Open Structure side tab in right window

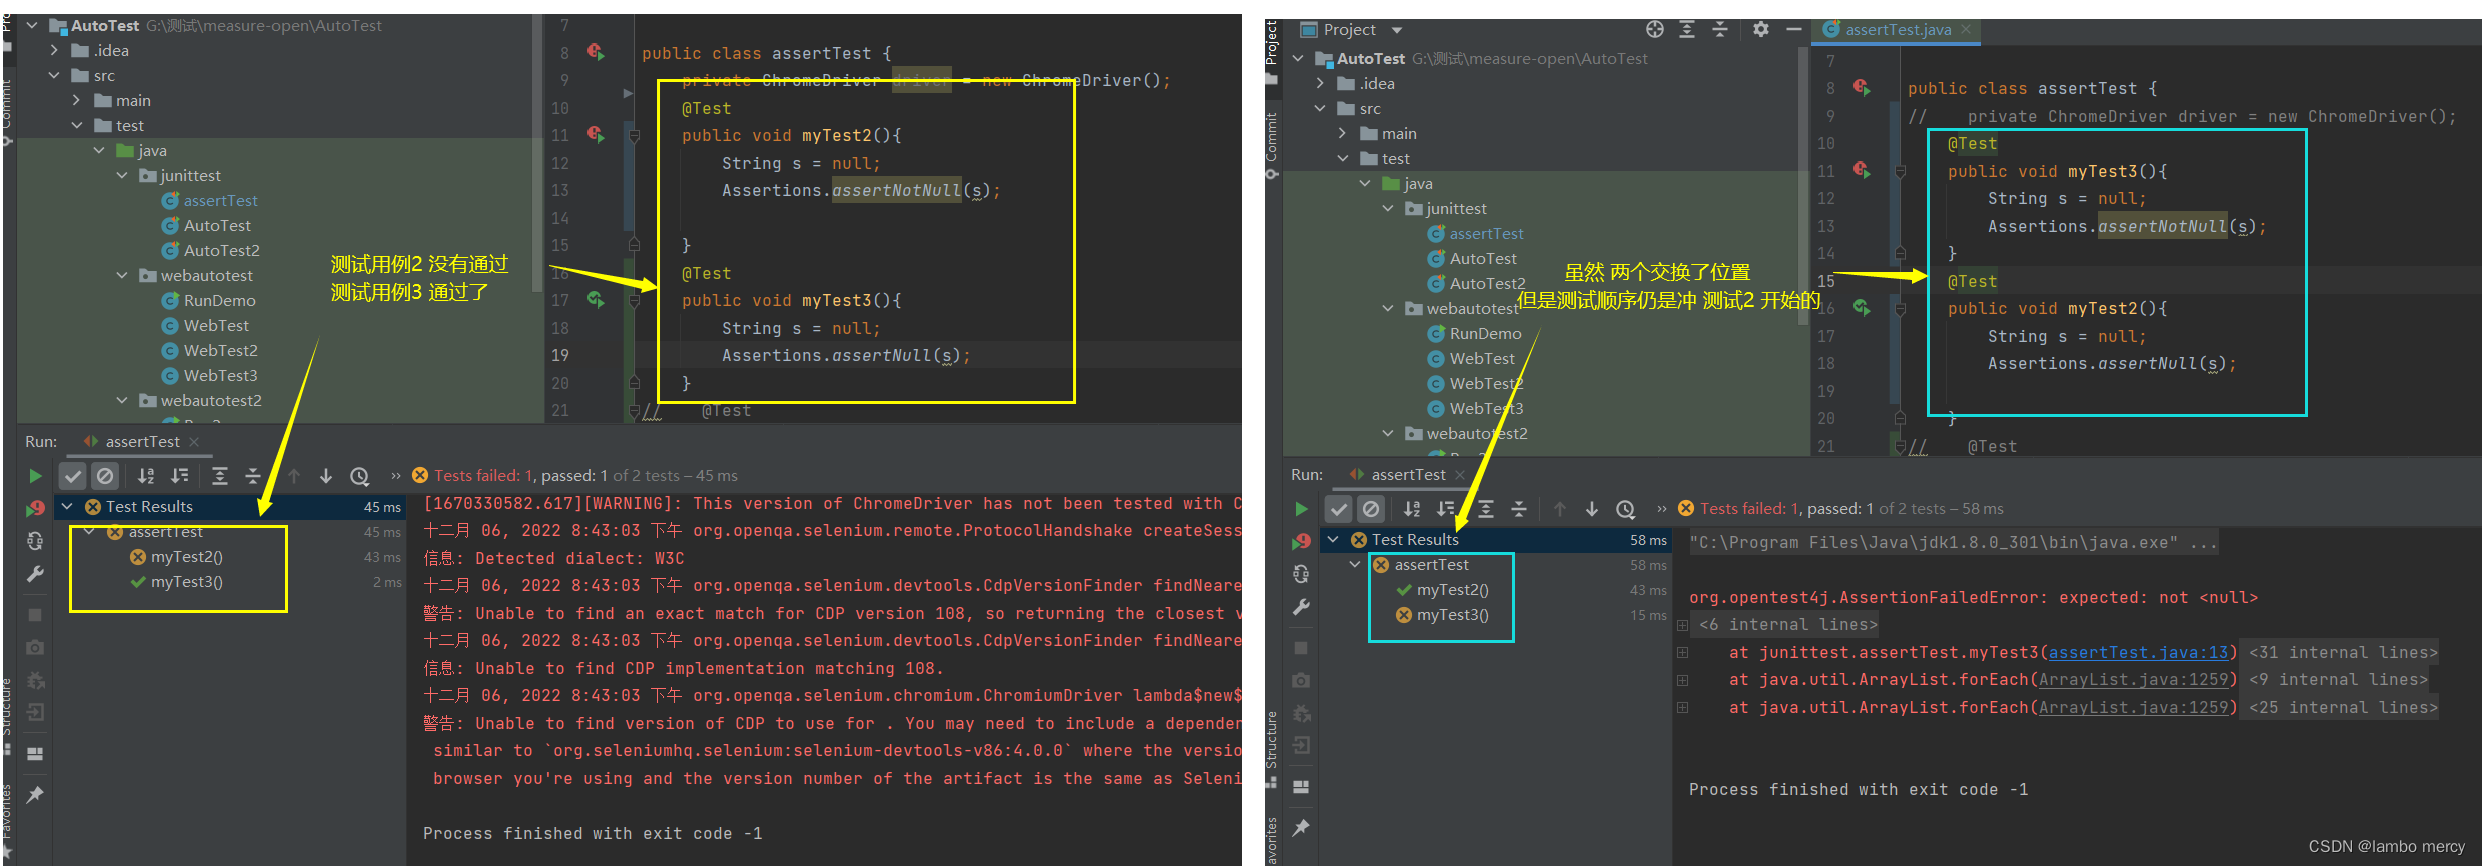1272,740
